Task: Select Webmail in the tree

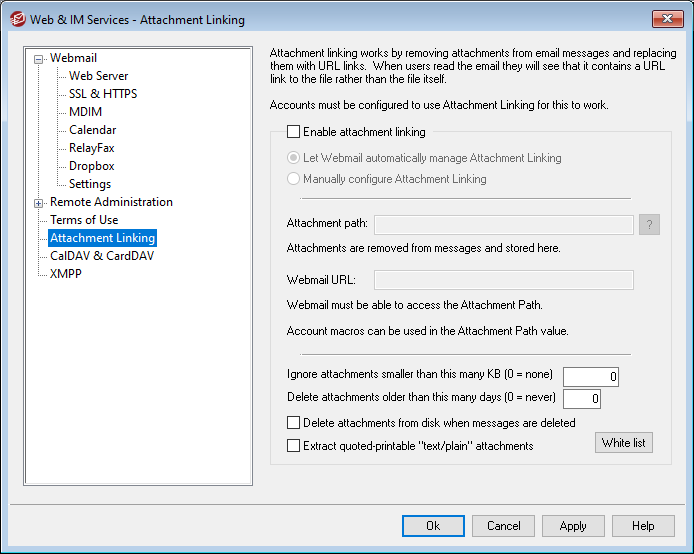Action: pyautogui.click(x=73, y=58)
